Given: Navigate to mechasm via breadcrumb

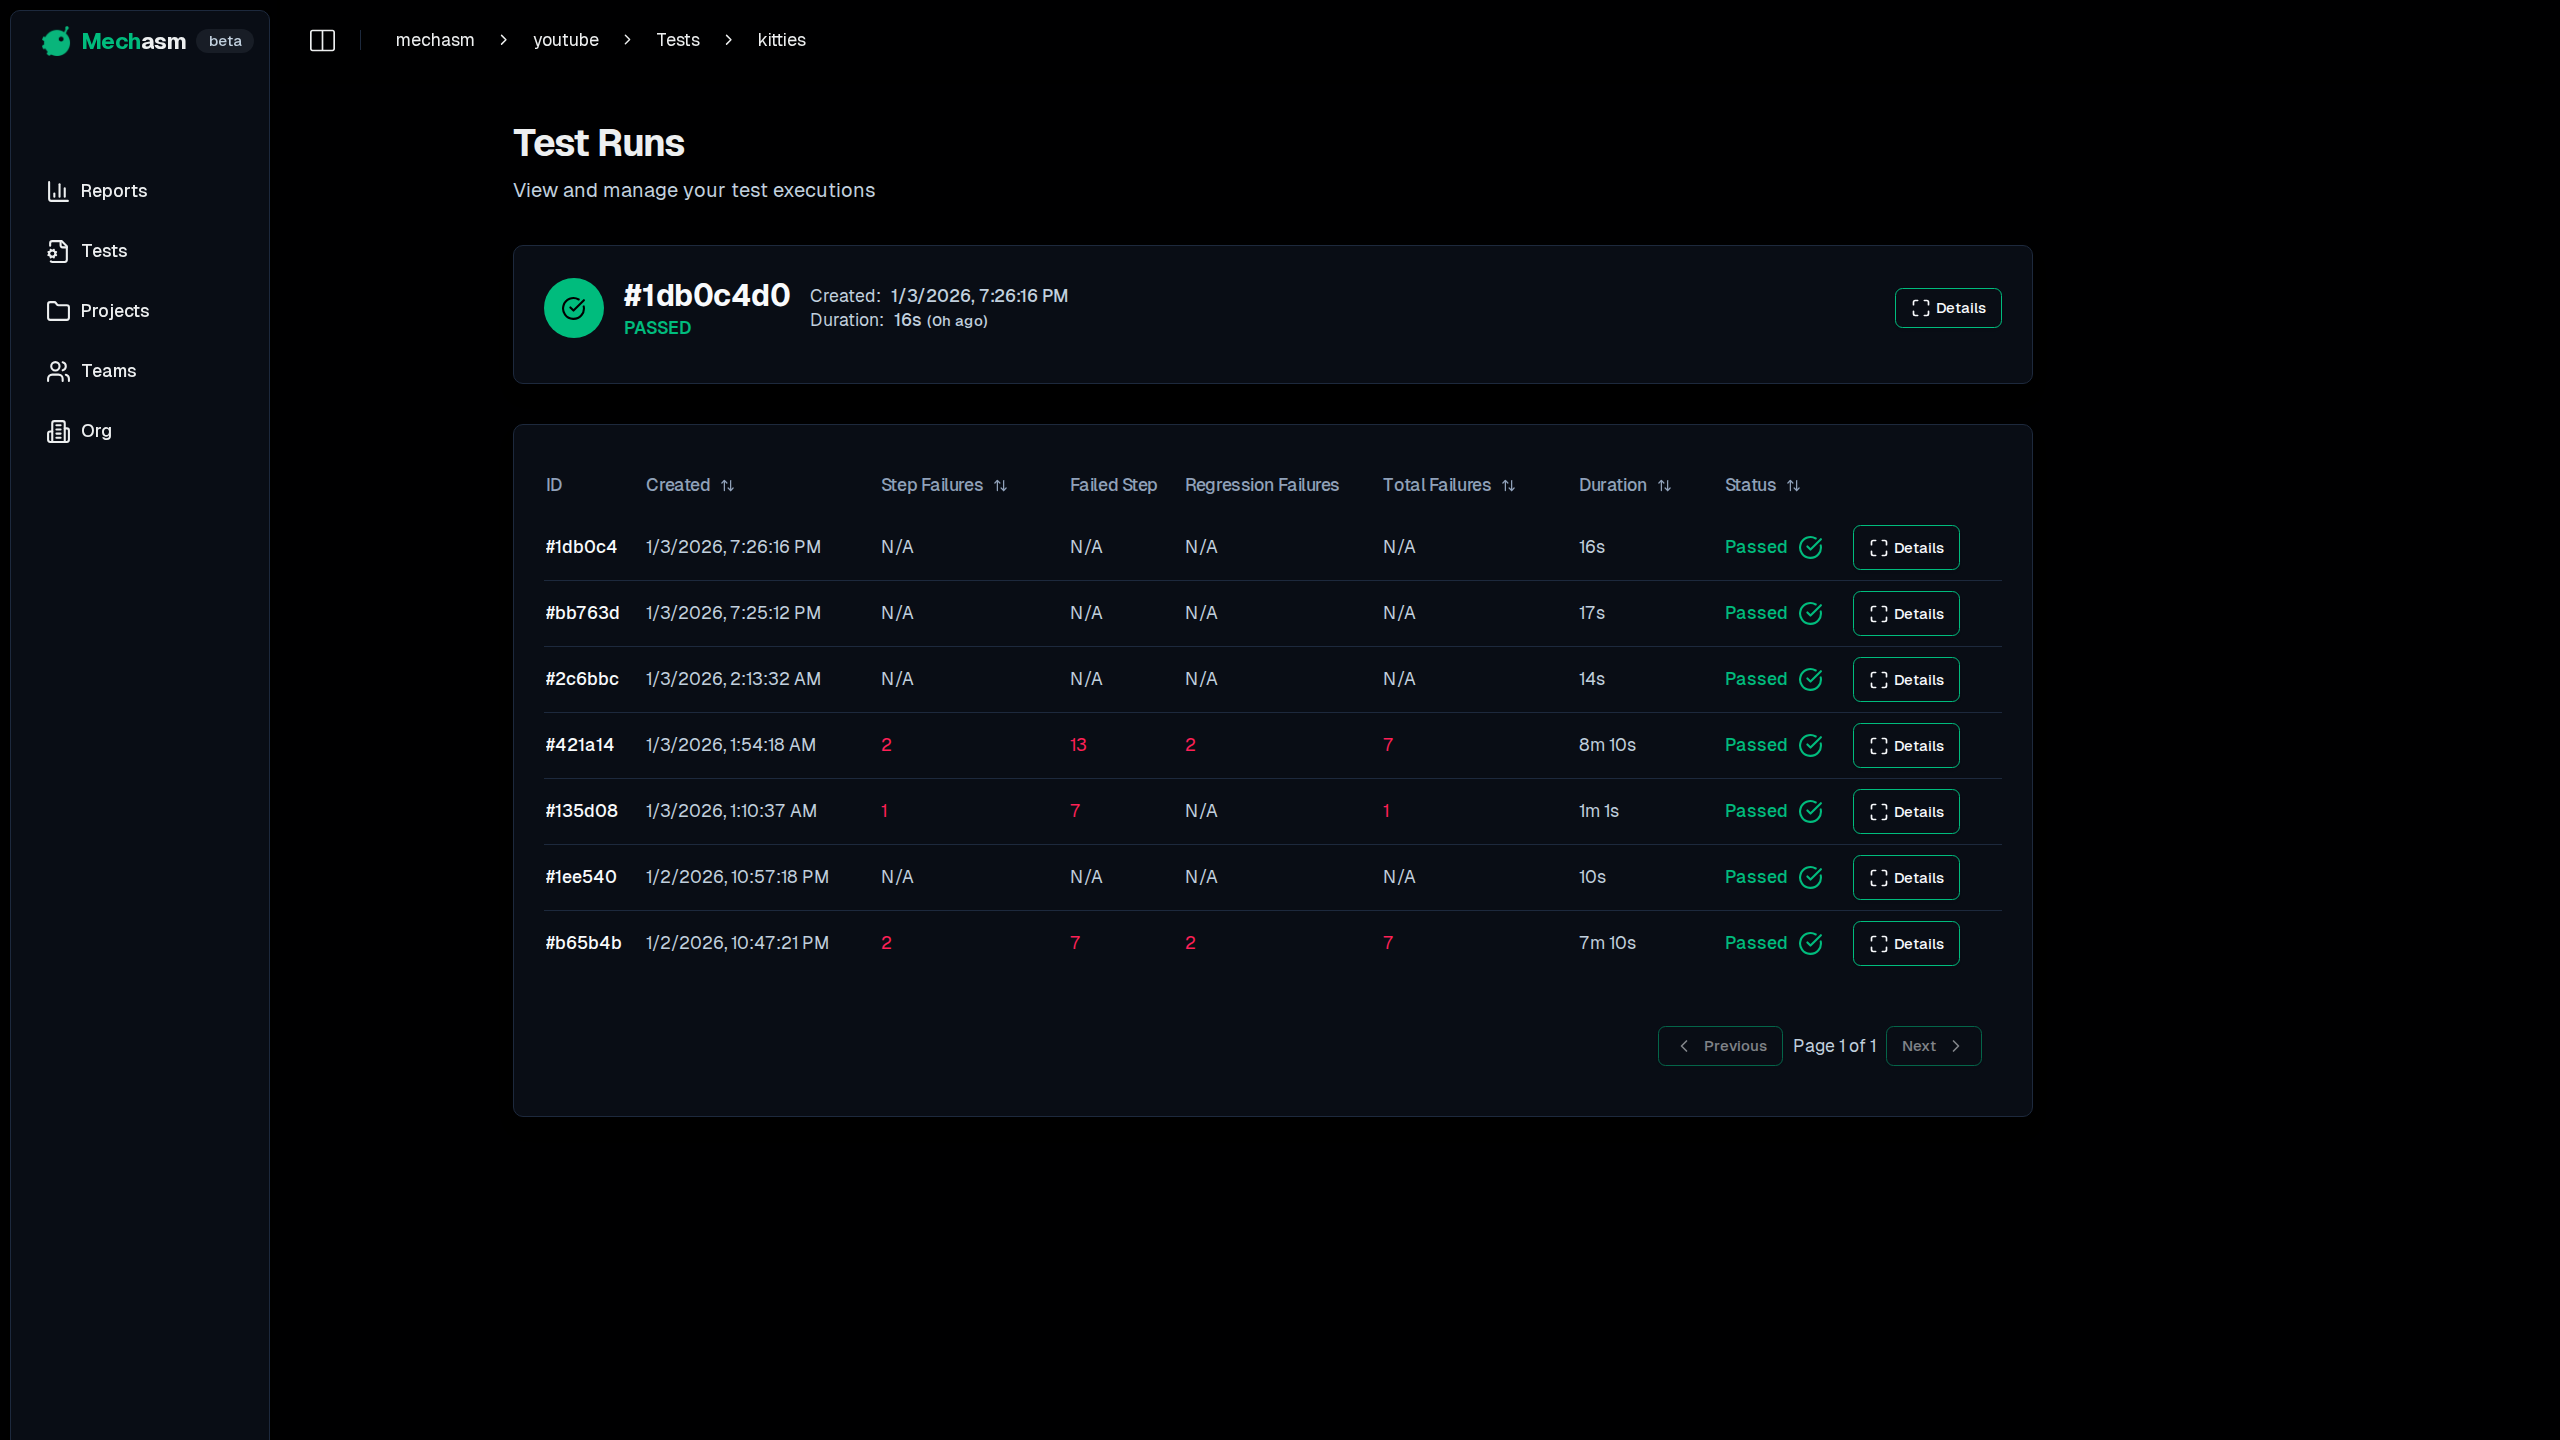Looking at the screenshot, I should (434, 40).
